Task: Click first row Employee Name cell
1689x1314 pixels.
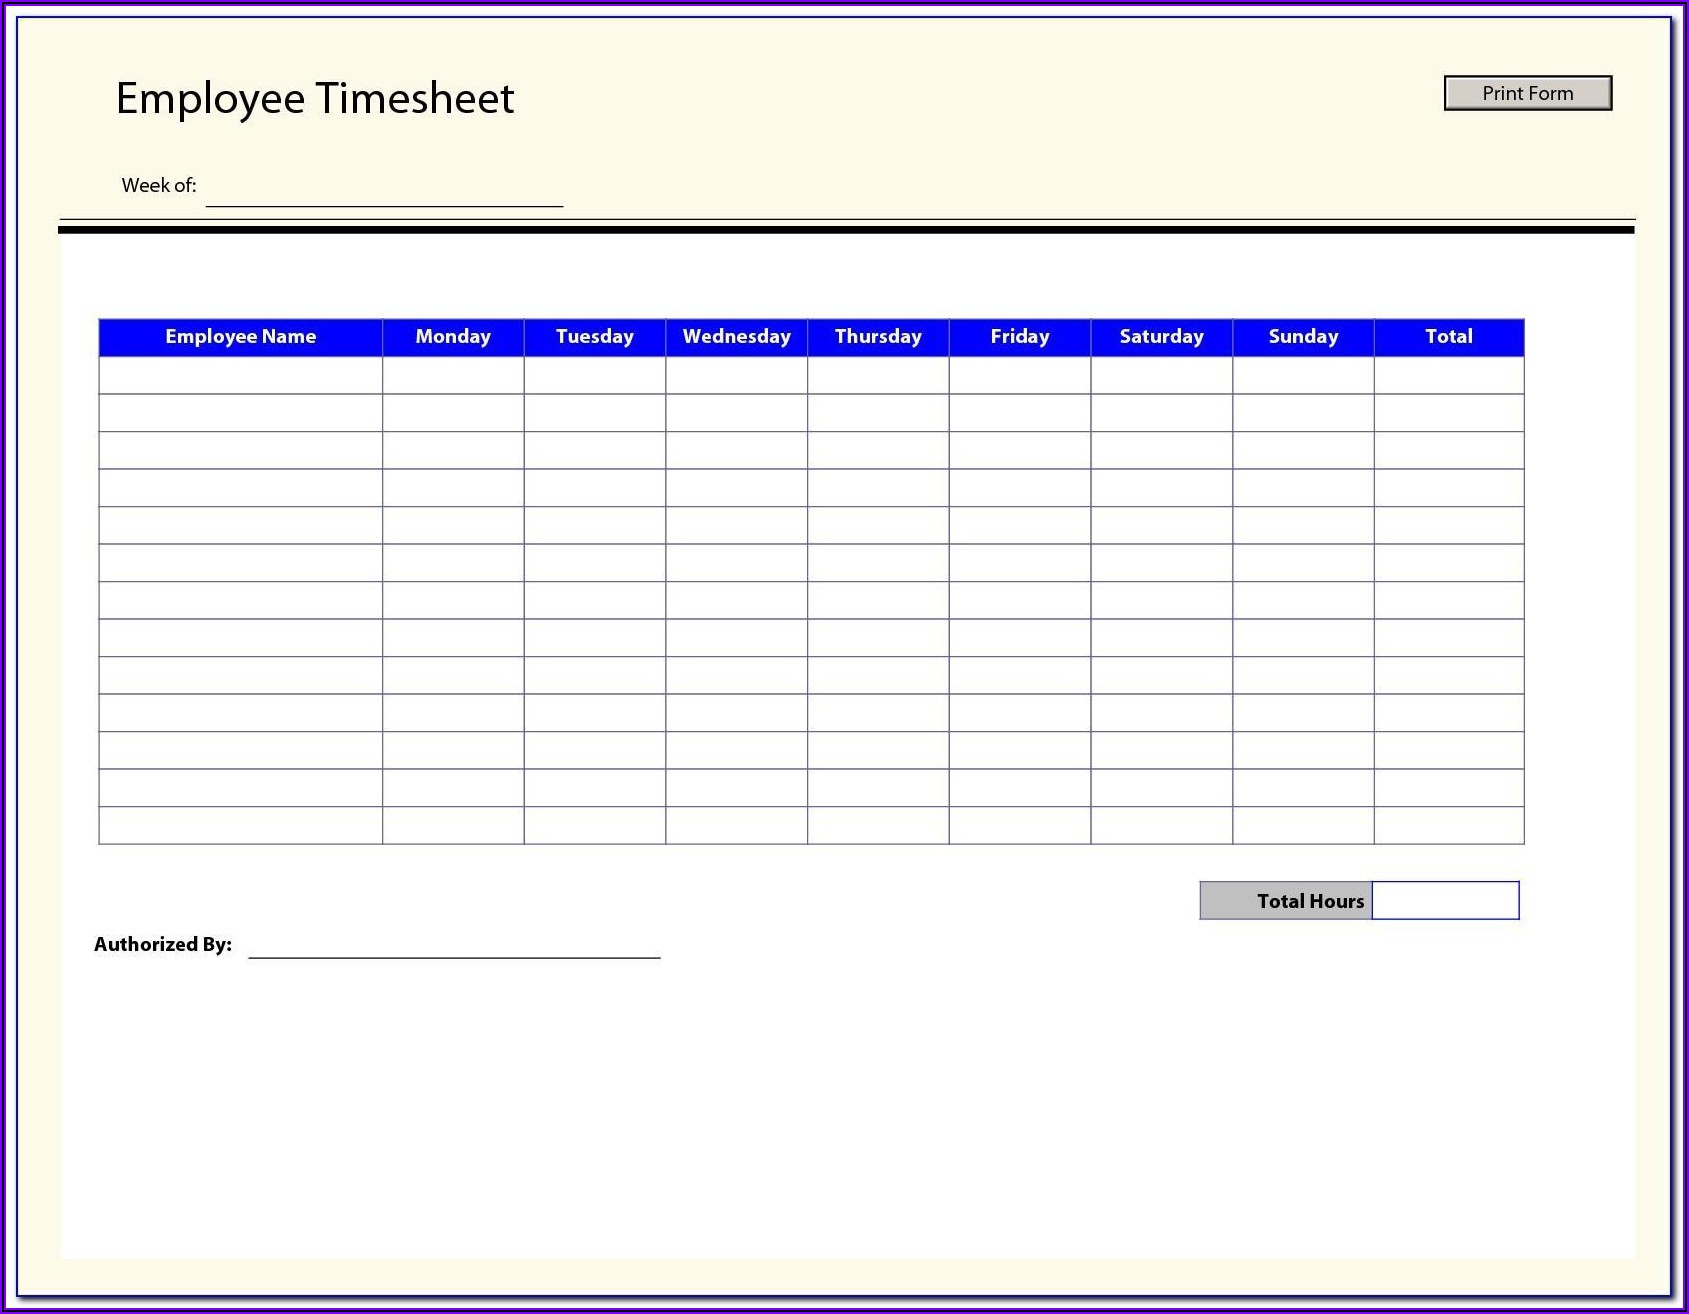Action: pyautogui.click(x=240, y=375)
